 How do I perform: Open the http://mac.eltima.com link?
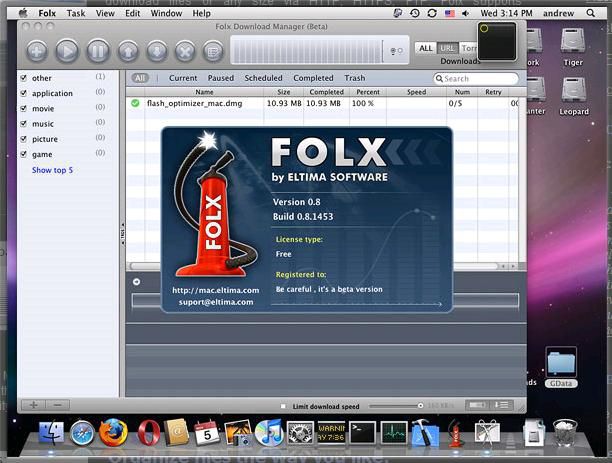tap(215, 290)
